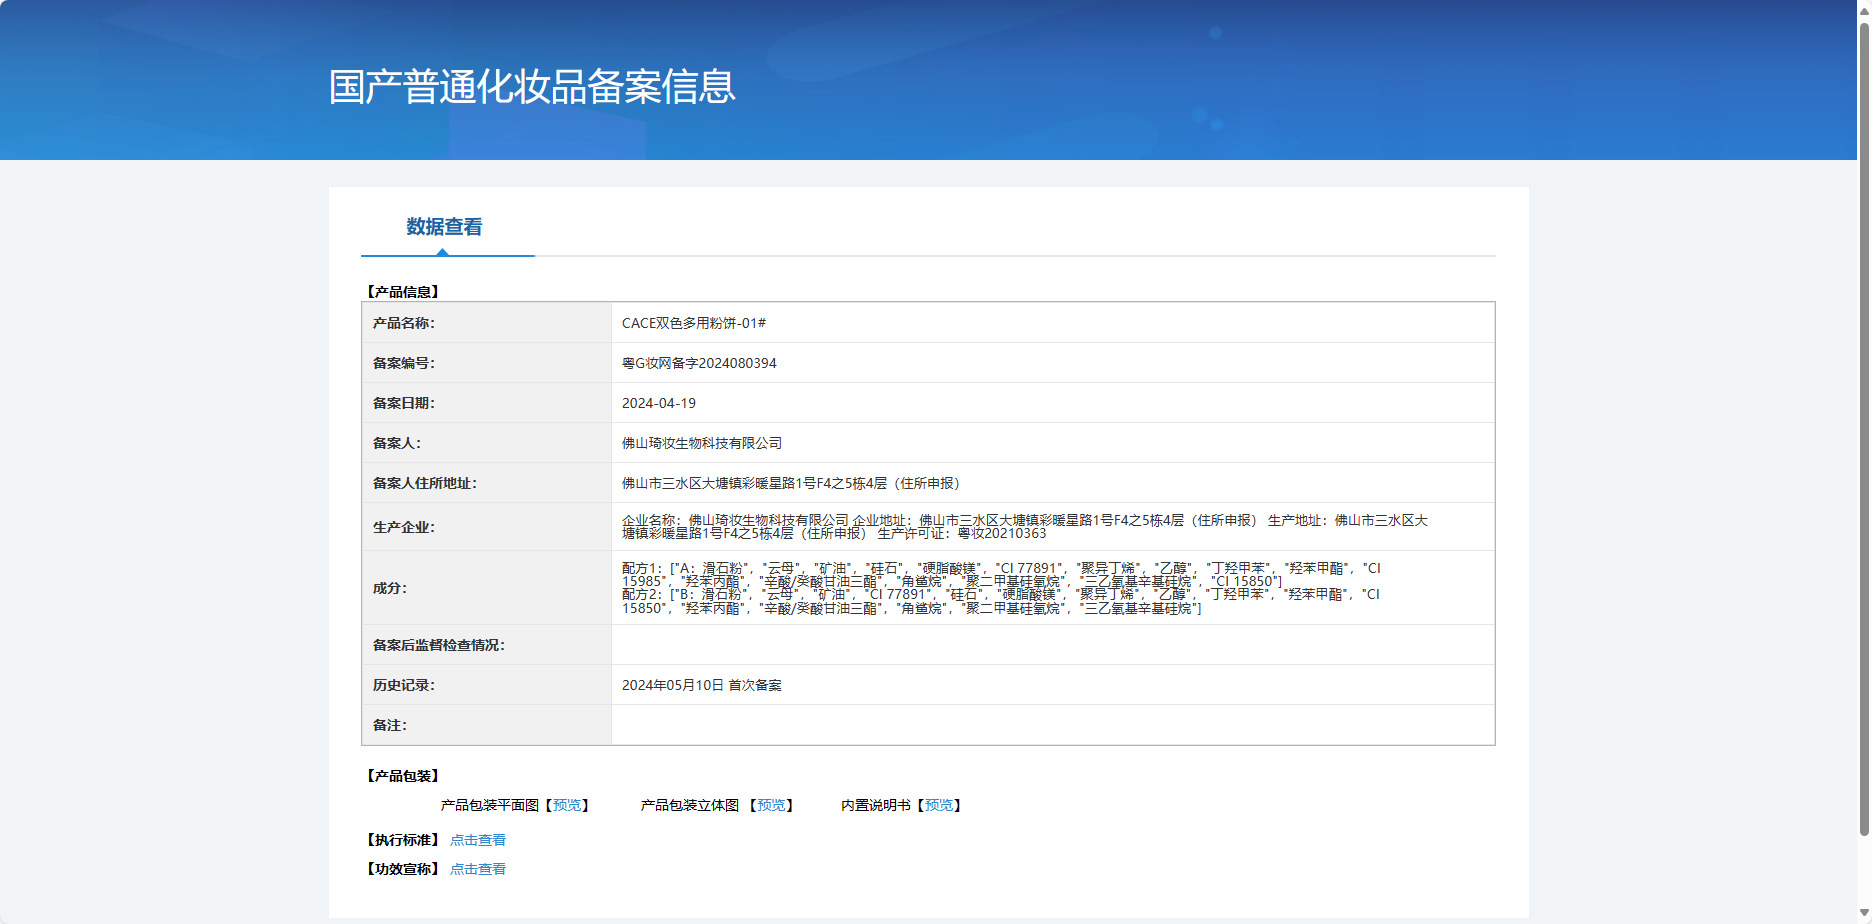Click the 备案人: row label

[397, 443]
